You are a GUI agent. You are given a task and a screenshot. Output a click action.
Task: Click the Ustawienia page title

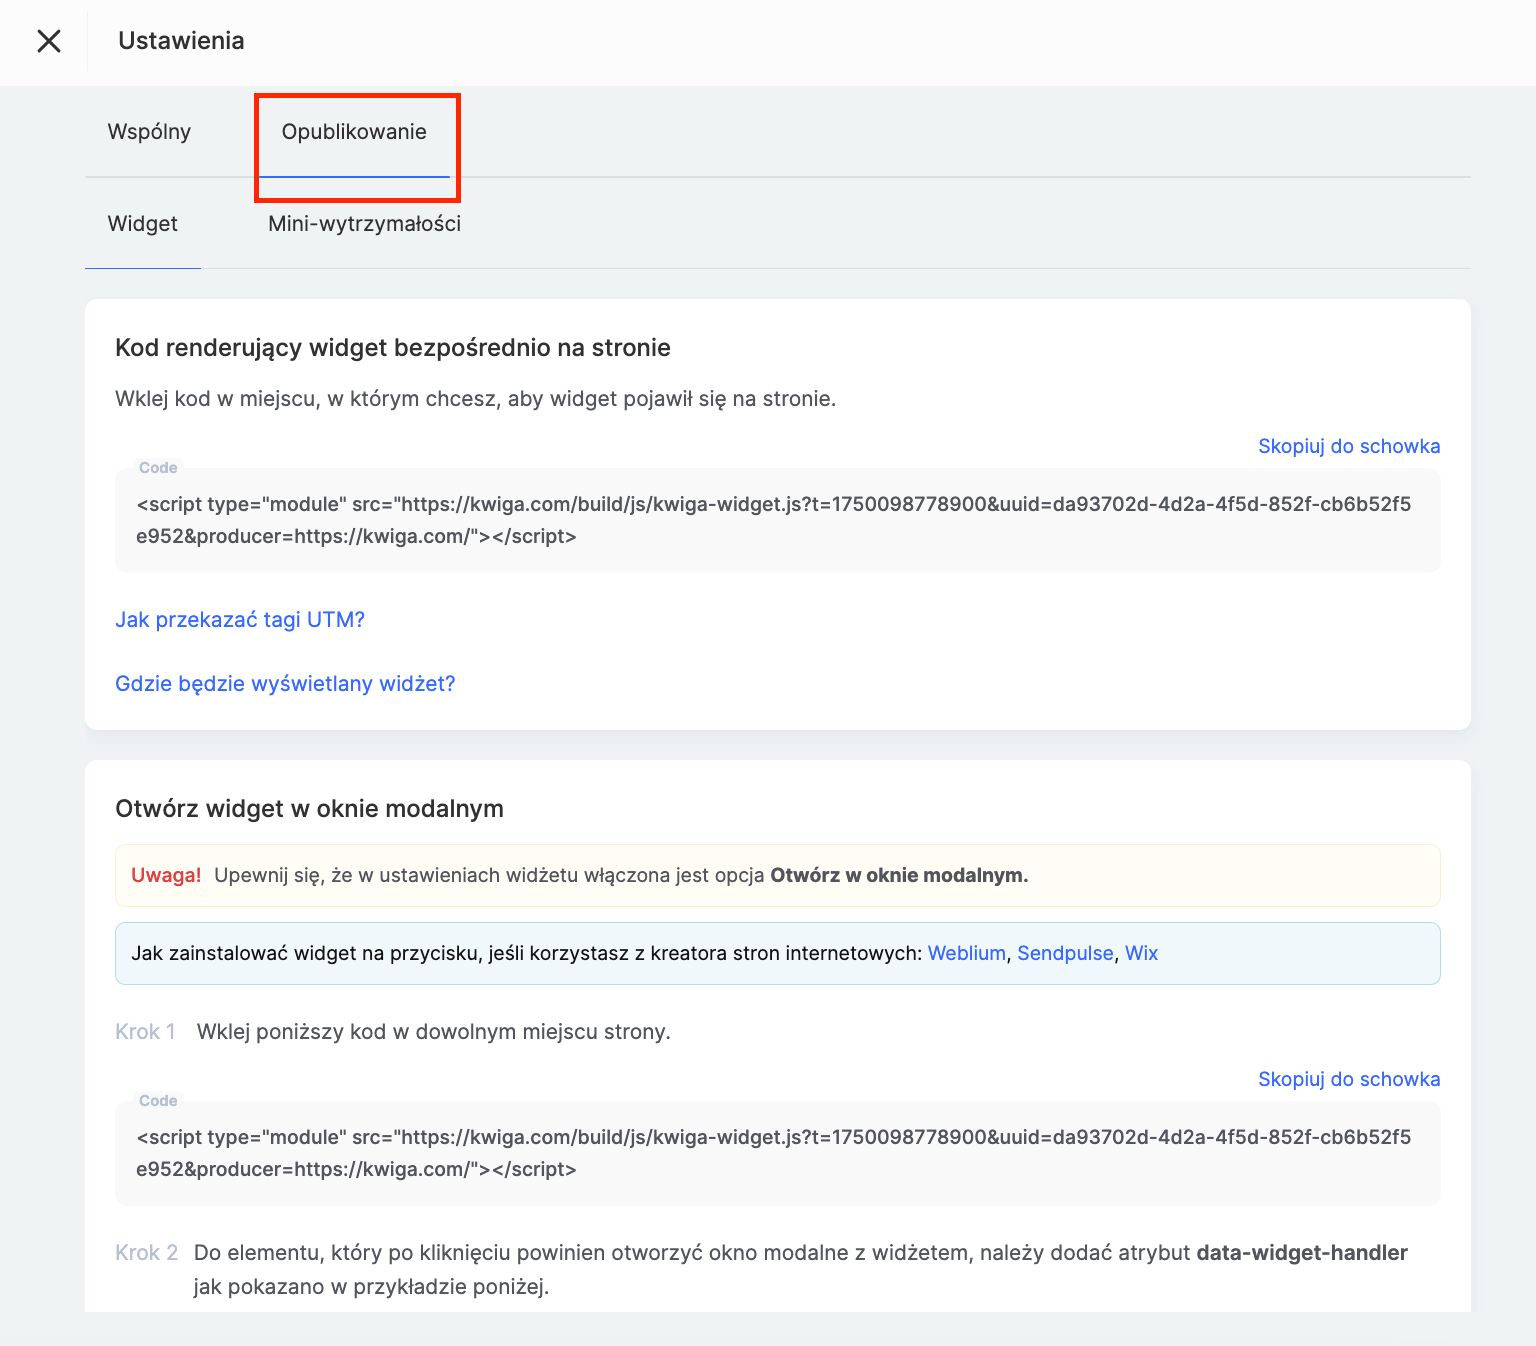(x=181, y=41)
